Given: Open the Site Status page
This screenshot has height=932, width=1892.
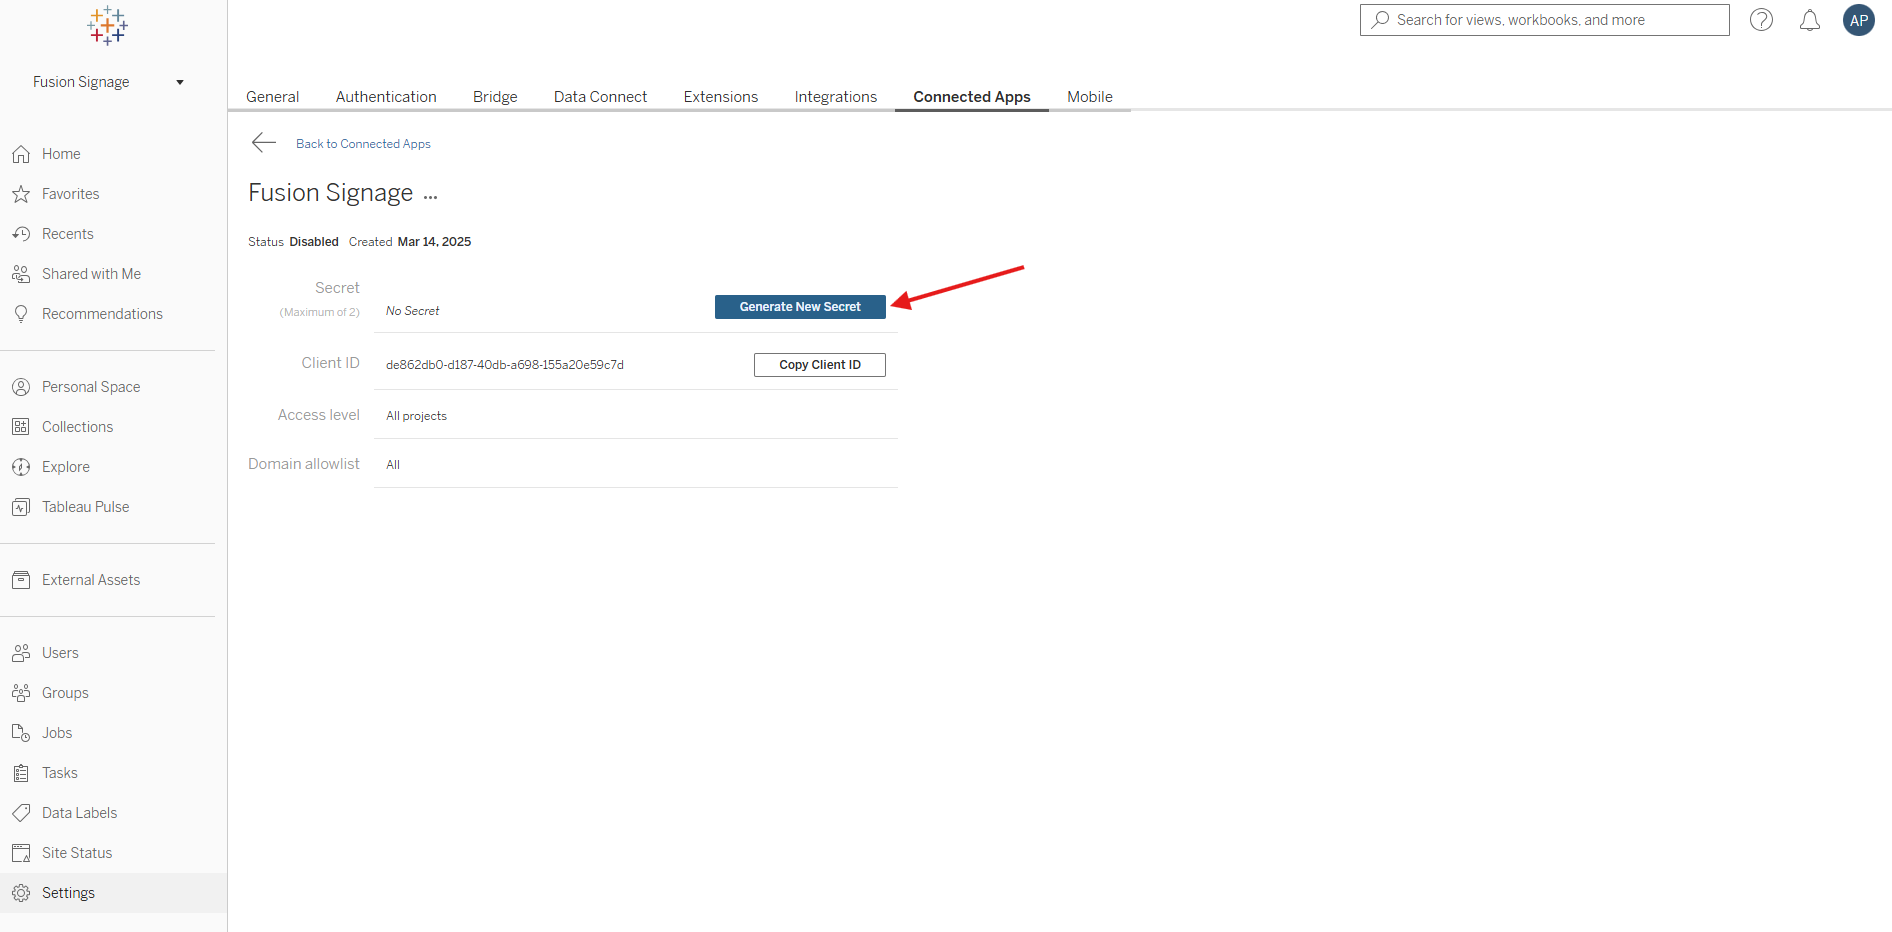Looking at the screenshot, I should pyautogui.click(x=77, y=853).
